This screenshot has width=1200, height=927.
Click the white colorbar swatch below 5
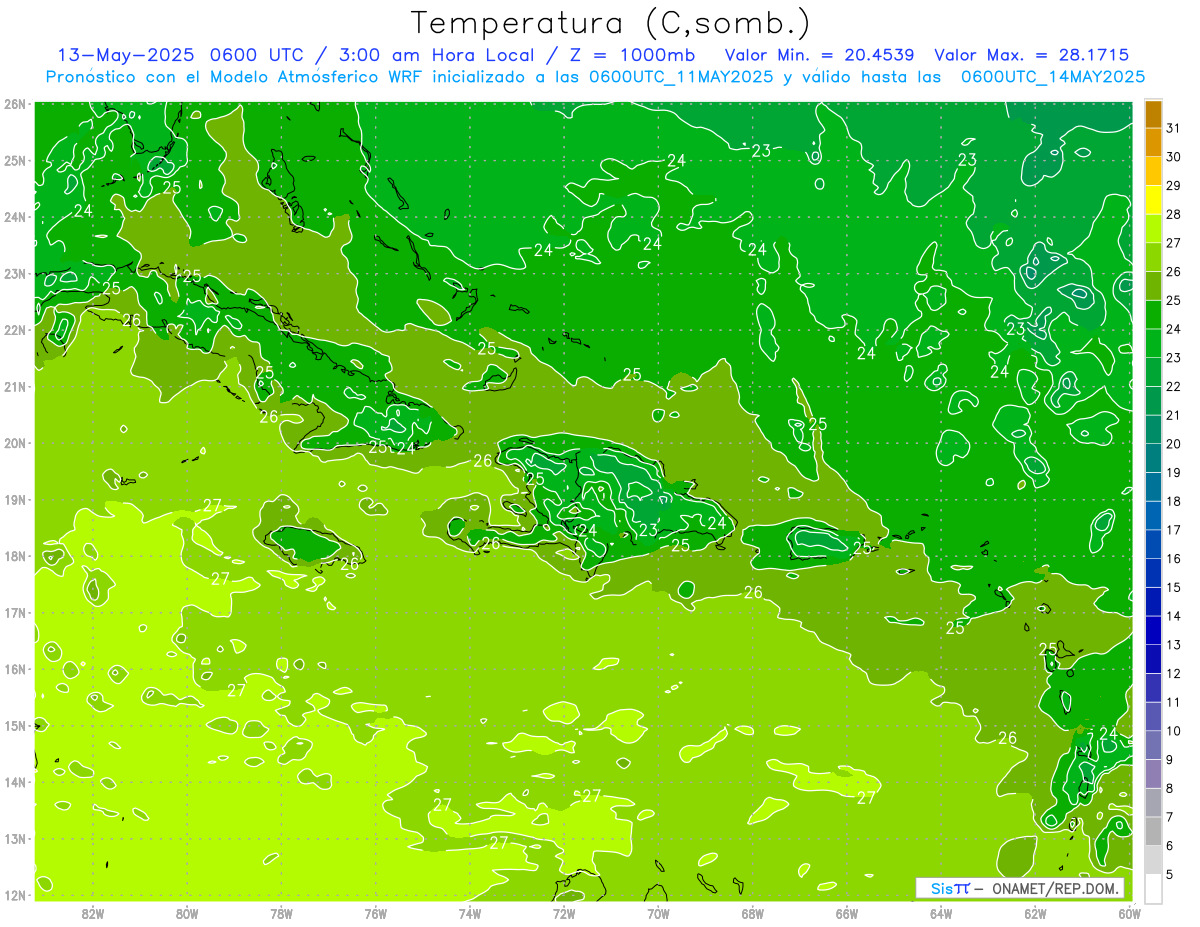click(1153, 888)
